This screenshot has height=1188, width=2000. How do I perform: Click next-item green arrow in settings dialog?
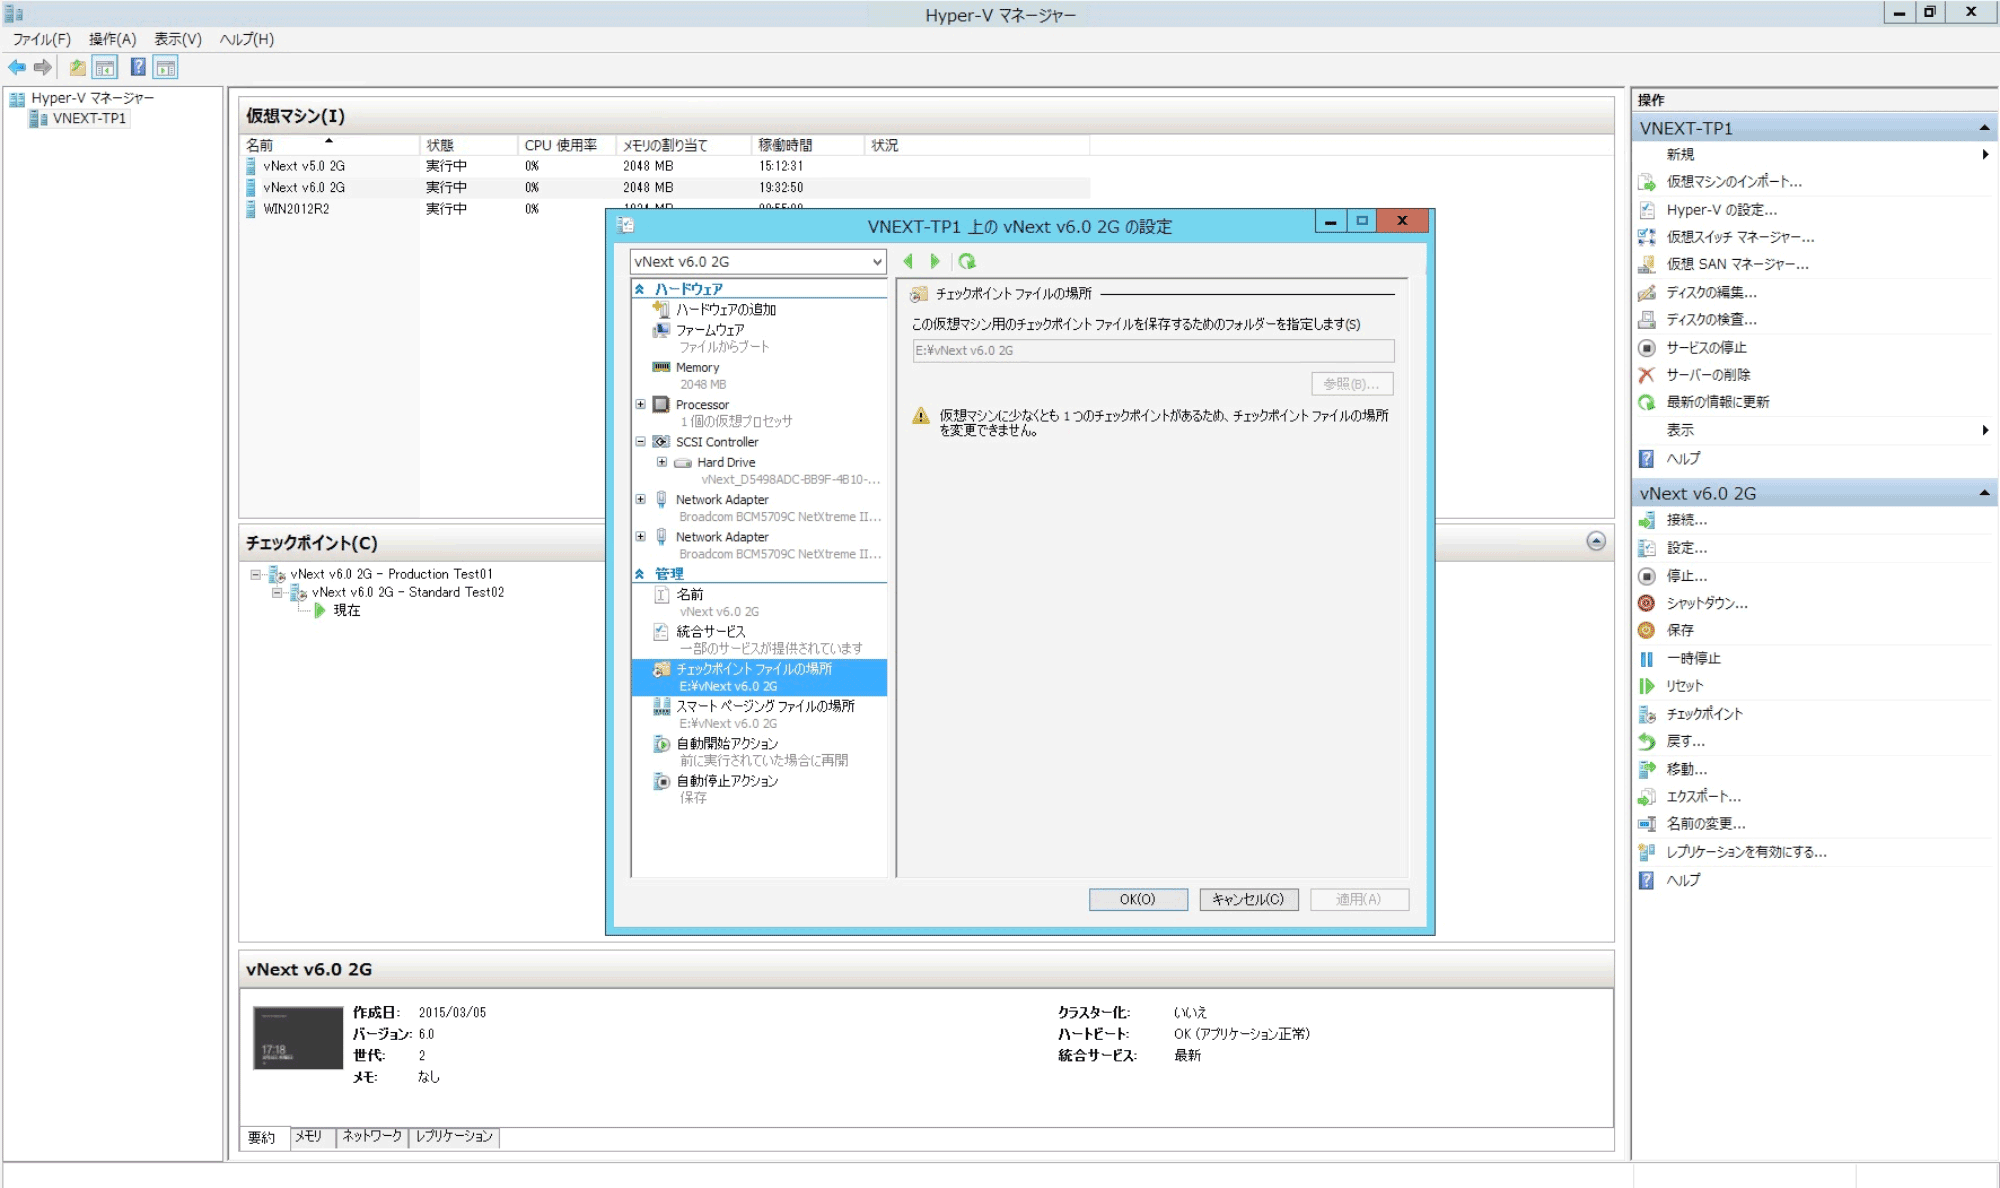tap(935, 261)
